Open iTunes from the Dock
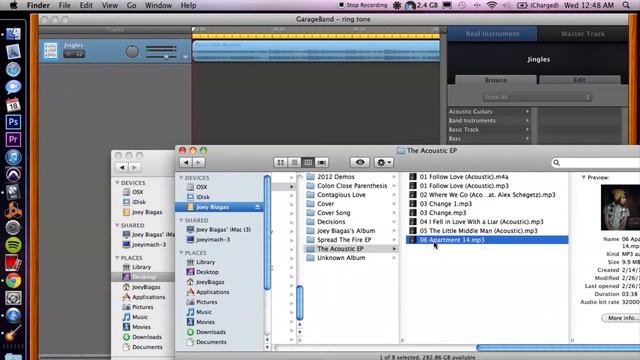The width and height of the screenshot is (640, 360). pyautogui.click(x=13, y=157)
